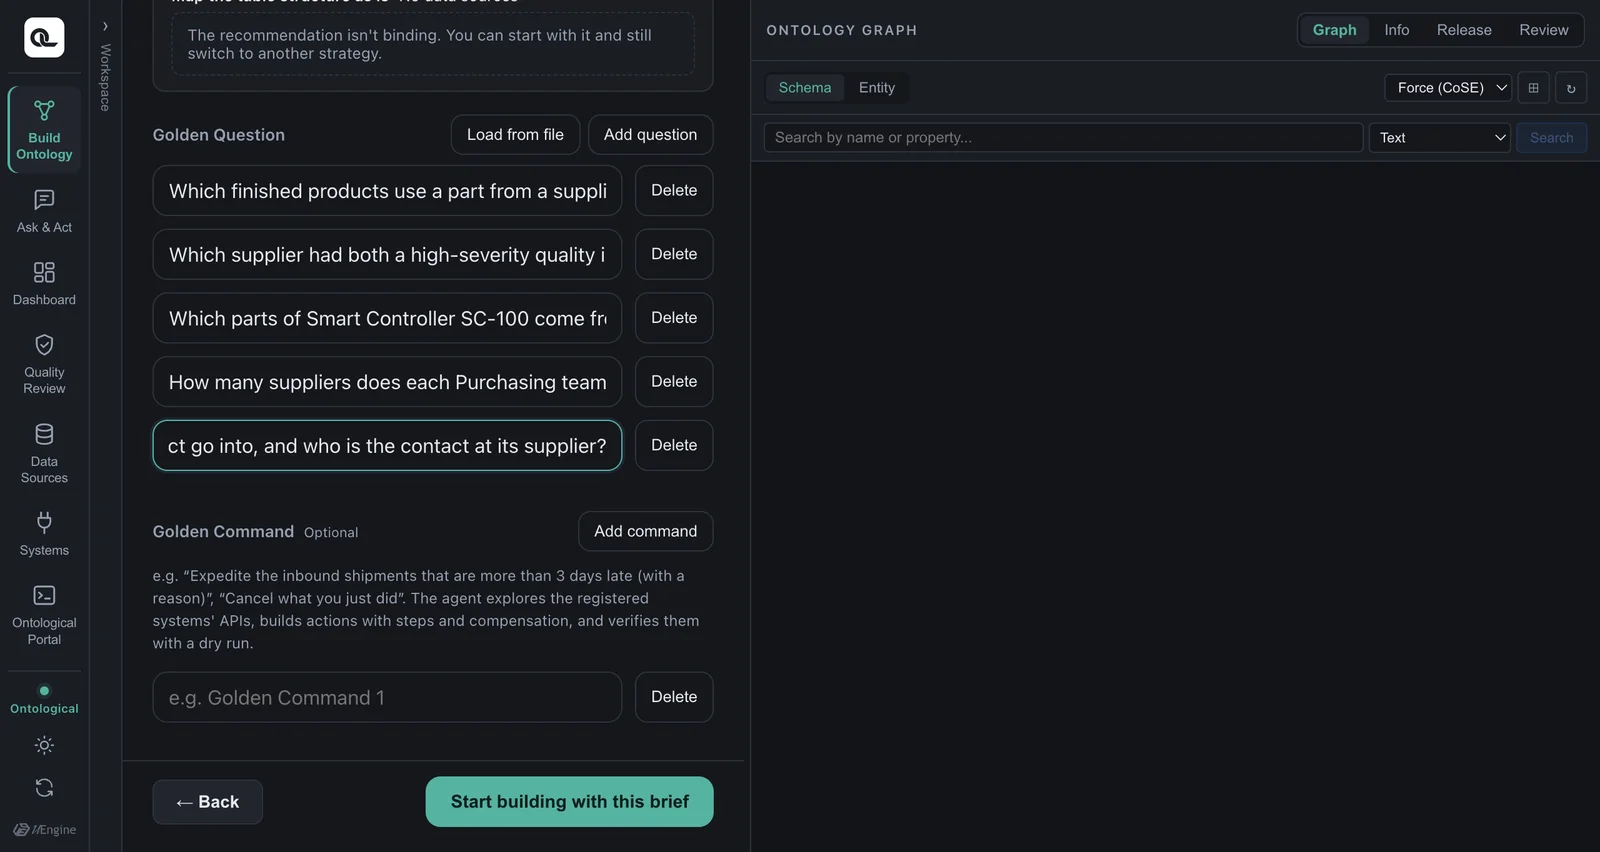Image resolution: width=1600 pixels, height=852 pixels.
Task: Click the Load from file button
Action: (515, 135)
